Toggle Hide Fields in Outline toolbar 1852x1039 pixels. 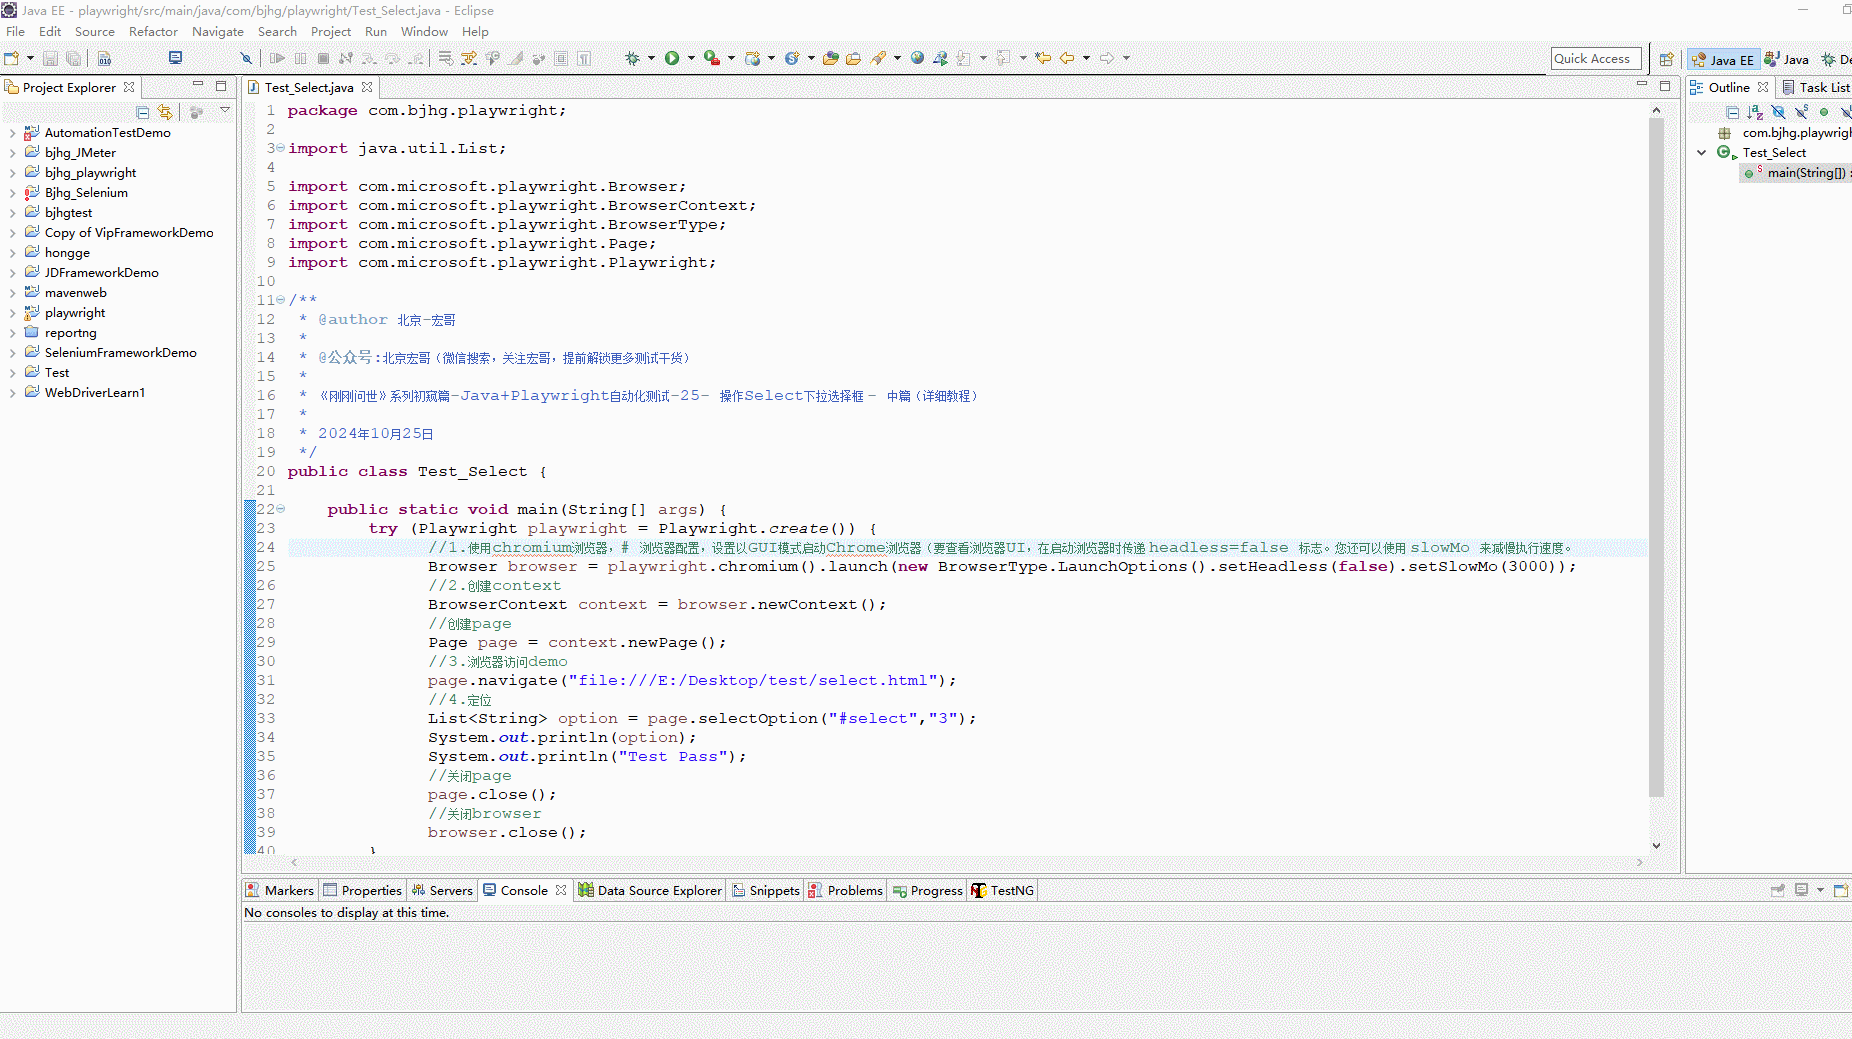click(1778, 112)
